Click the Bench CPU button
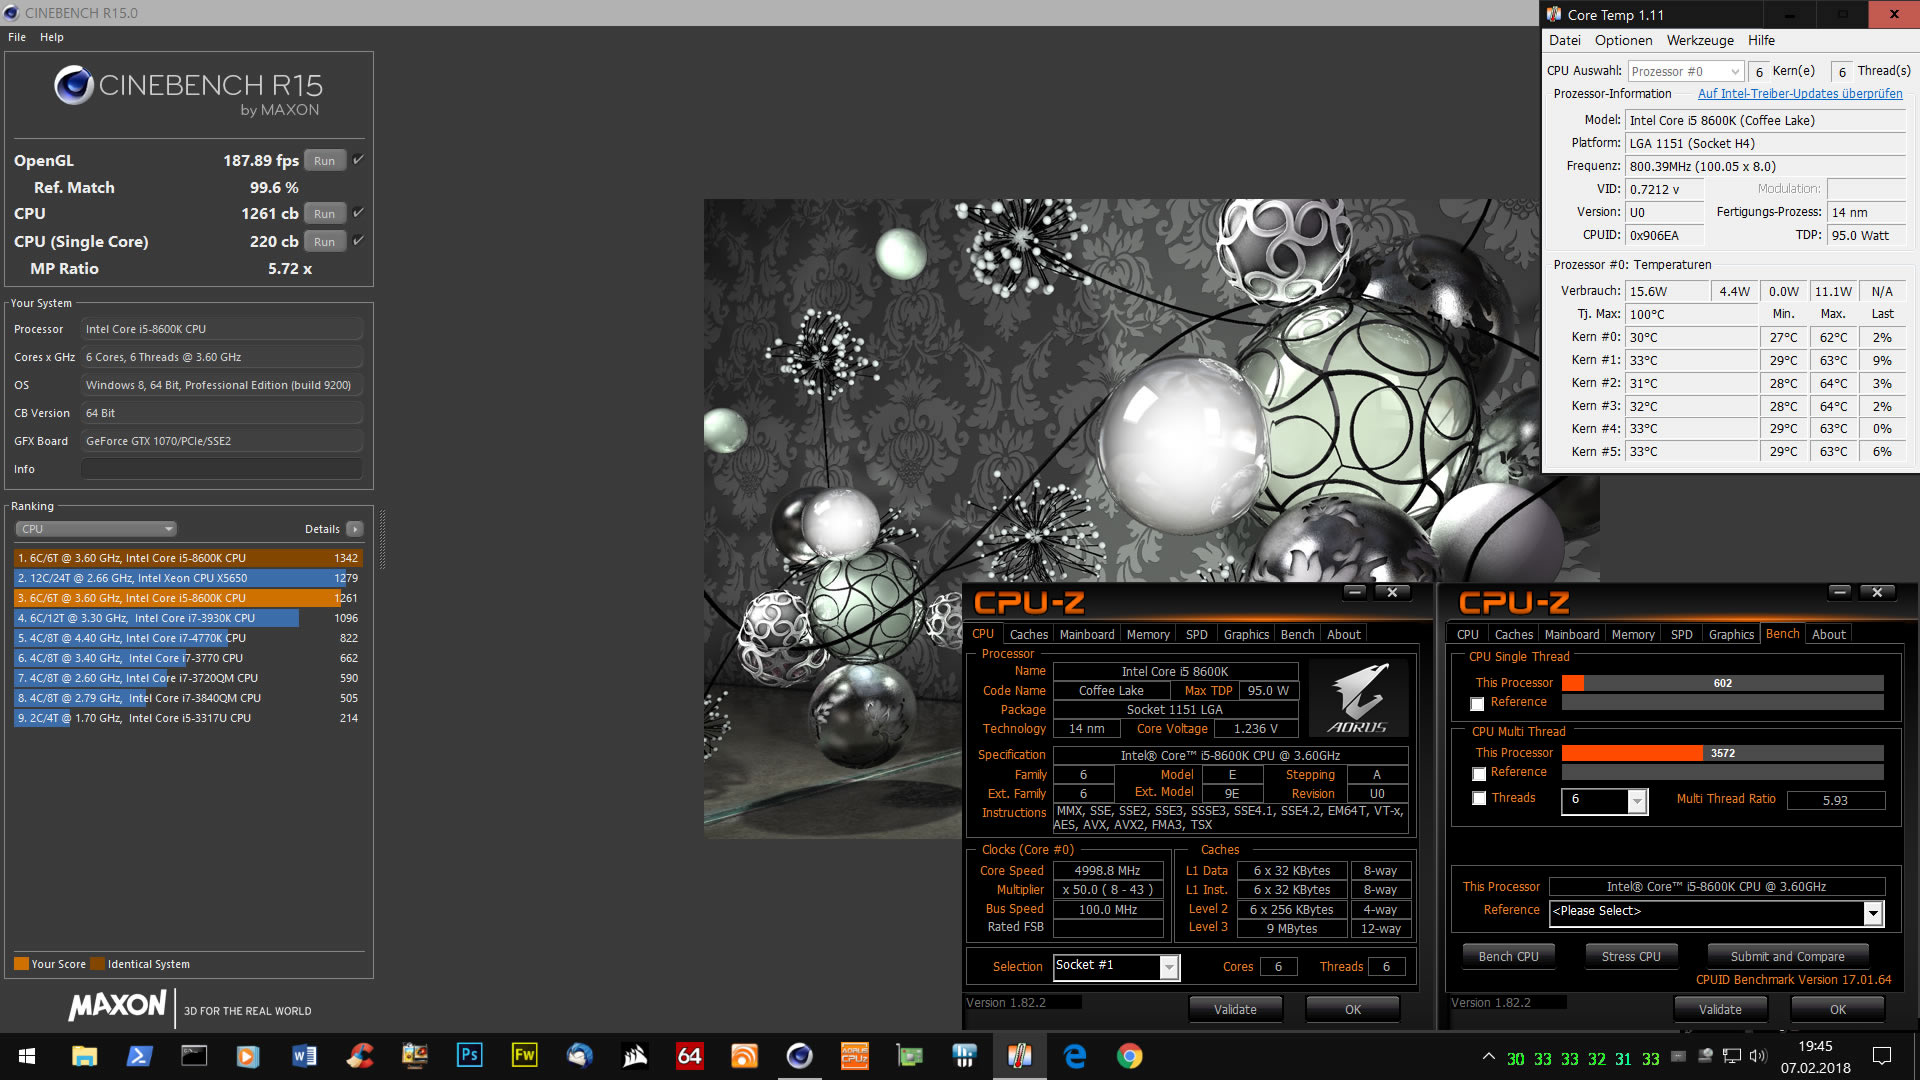The image size is (1920, 1080). [1508, 957]
